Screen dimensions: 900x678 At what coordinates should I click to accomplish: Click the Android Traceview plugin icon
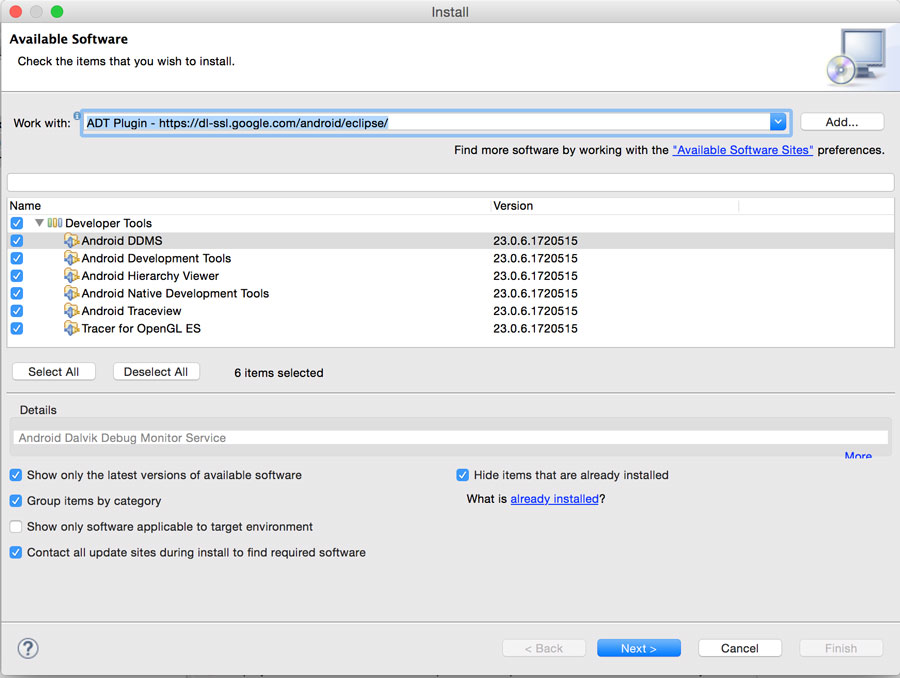(x=71, y=311)
